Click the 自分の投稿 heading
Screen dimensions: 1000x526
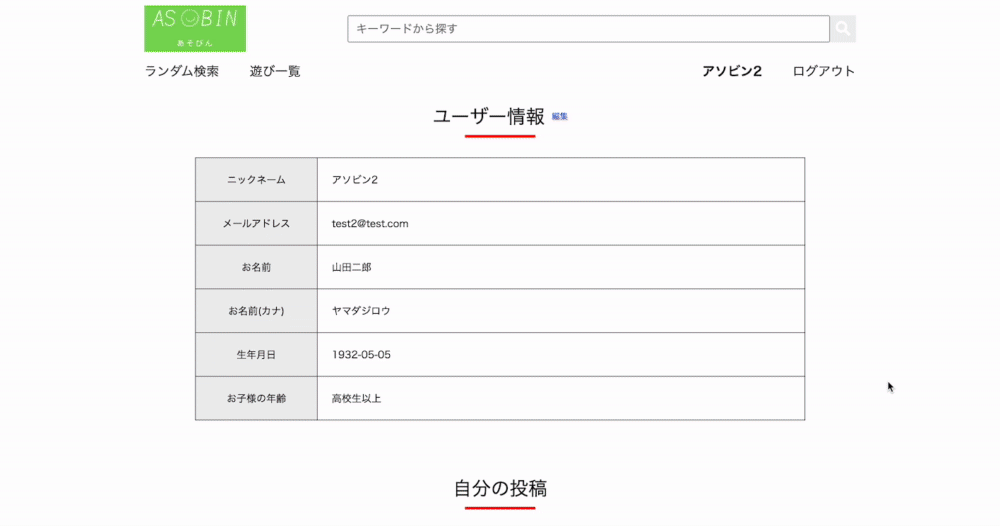click(500, 489)
